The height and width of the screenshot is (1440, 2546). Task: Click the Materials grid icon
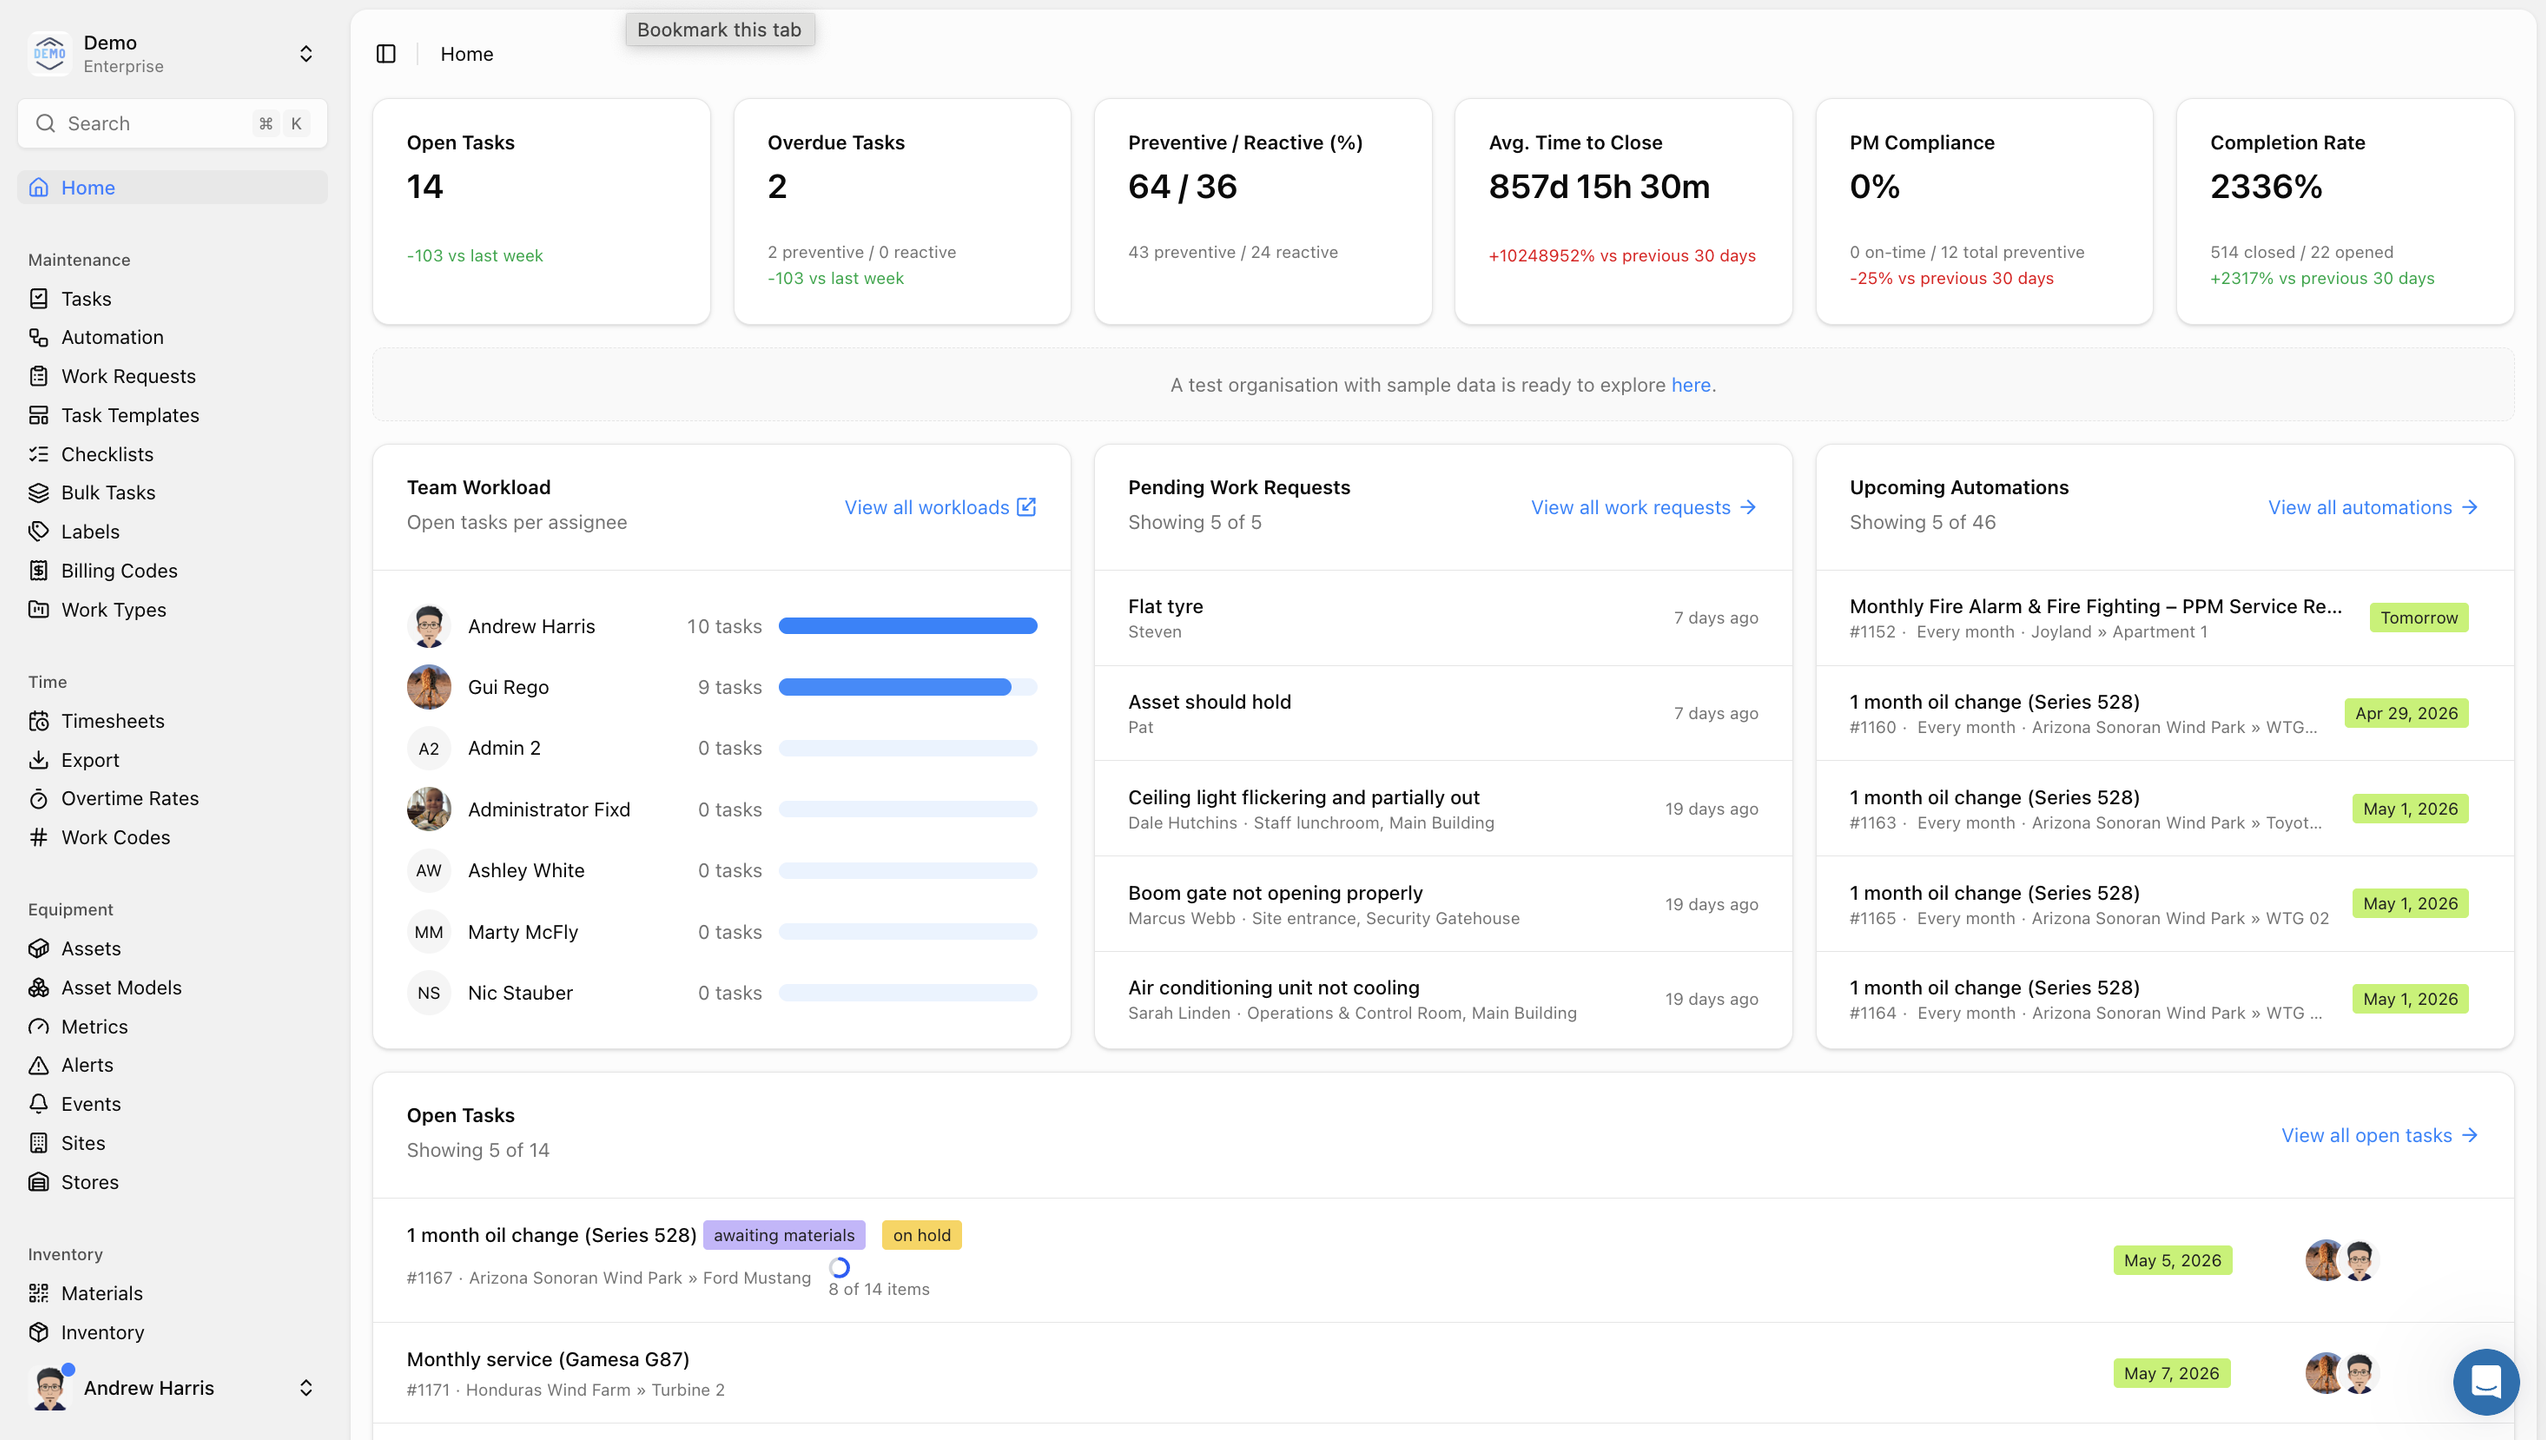point(39,1293)
